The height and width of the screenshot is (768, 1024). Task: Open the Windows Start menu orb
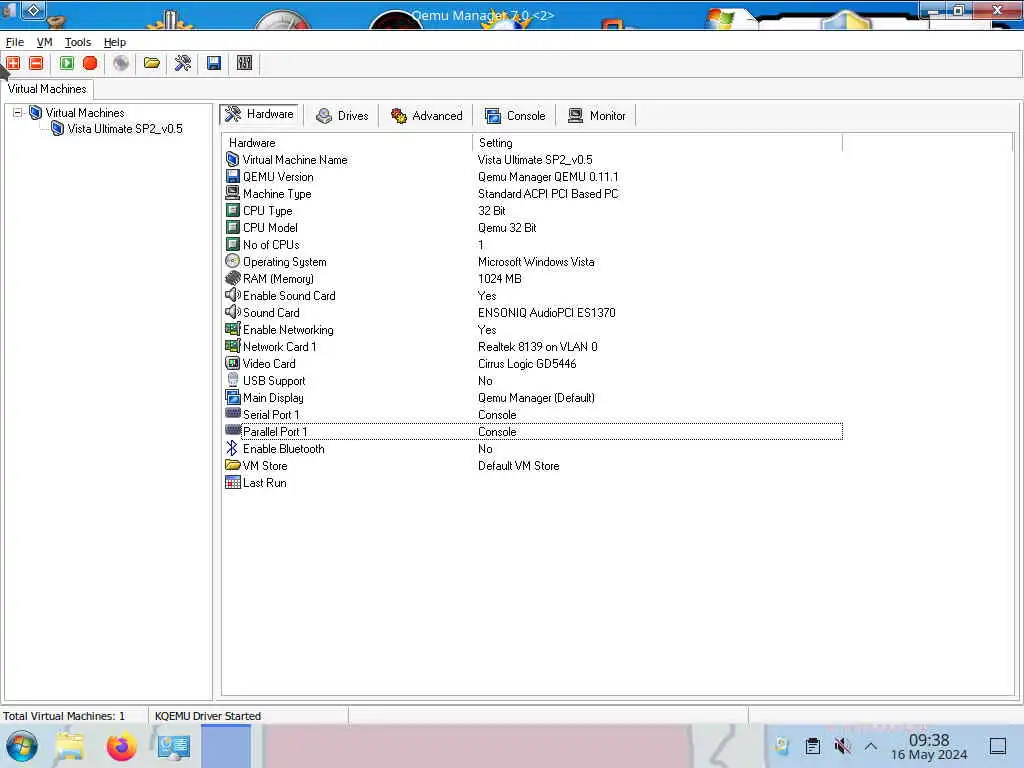(x=22, y=746)
